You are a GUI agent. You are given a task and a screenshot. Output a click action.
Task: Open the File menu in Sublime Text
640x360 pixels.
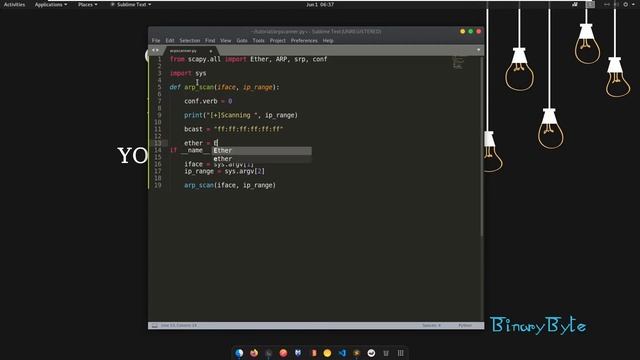[156, 41]
